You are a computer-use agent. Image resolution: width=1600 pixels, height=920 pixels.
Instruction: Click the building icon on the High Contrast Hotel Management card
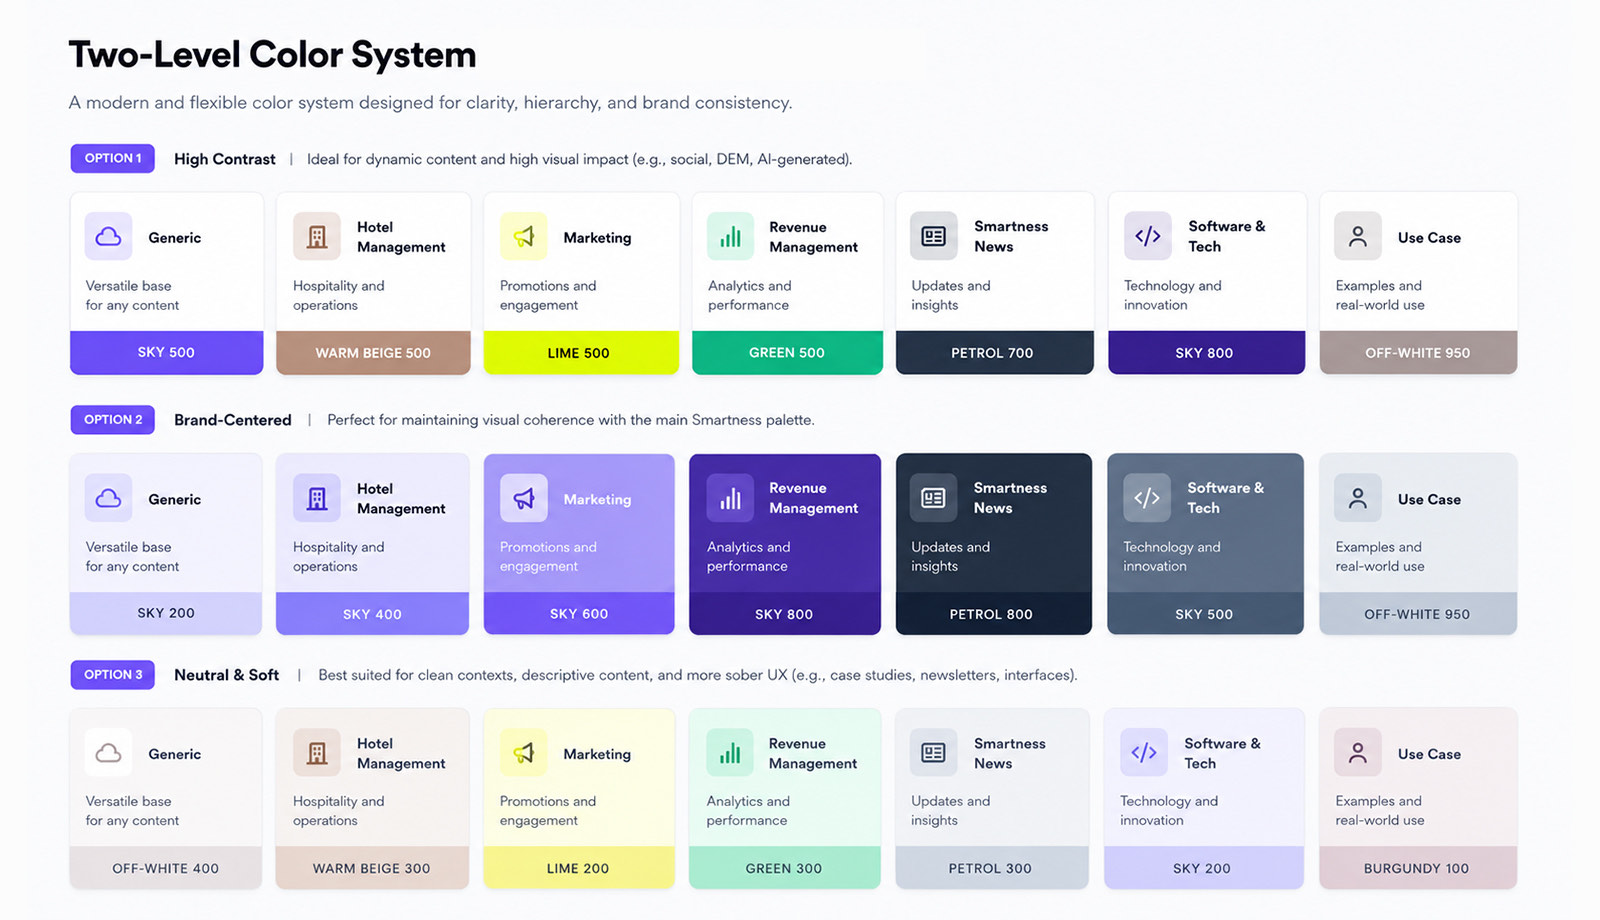(317, 237)
